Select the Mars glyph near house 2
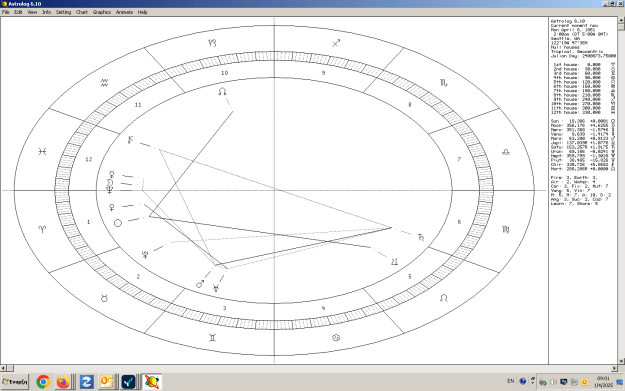 coord(200,284)
